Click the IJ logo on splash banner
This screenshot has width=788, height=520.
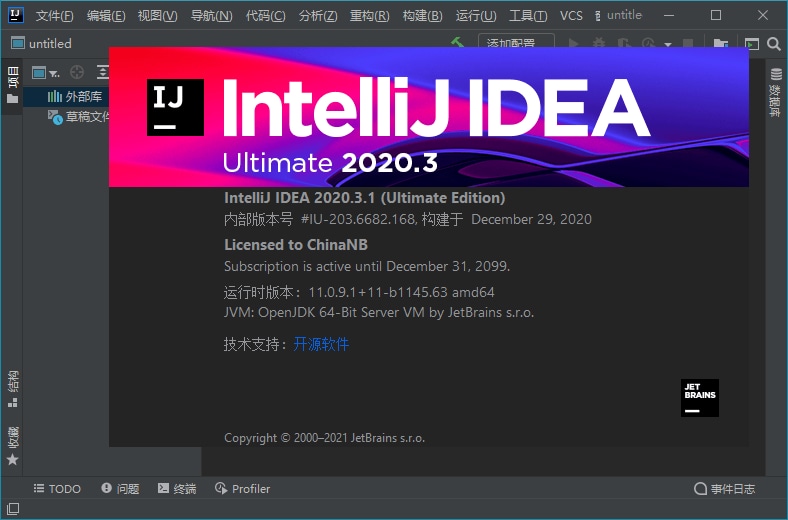click(175, 107)
